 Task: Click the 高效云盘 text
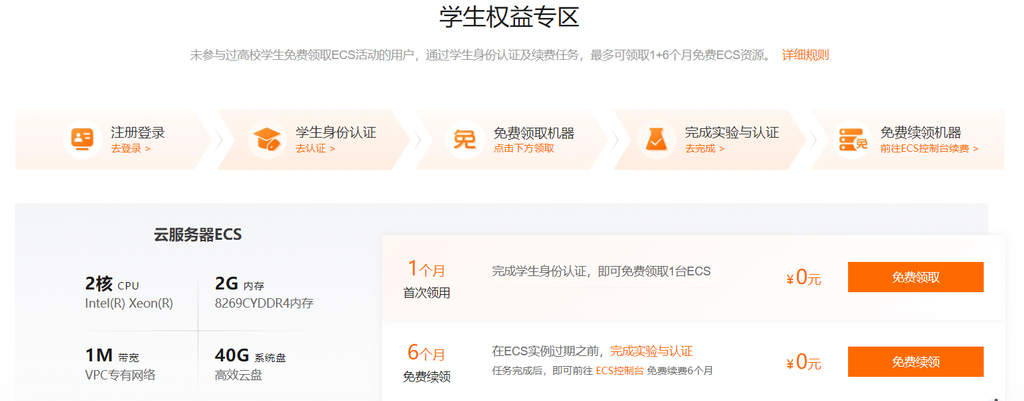point(237,376)
